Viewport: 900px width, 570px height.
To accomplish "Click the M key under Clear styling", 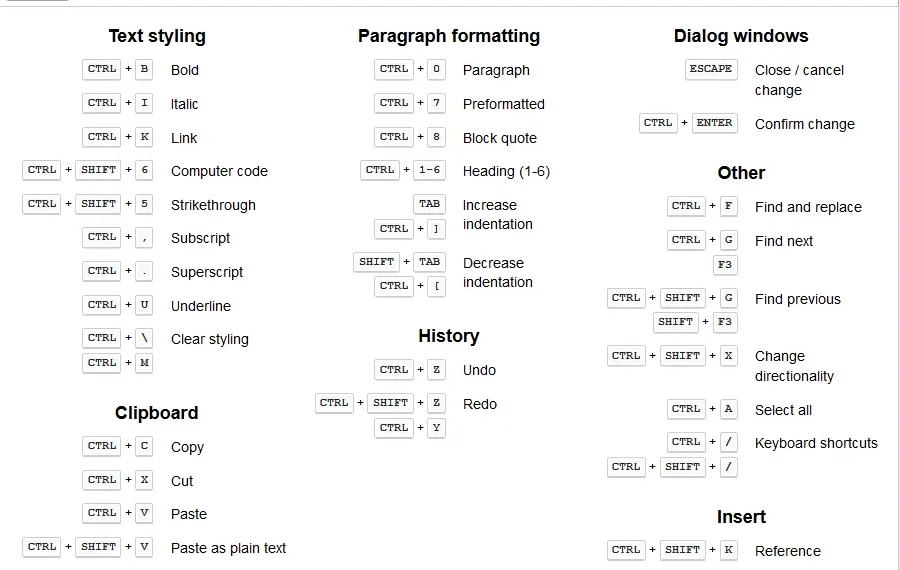I will pos(144,363).
